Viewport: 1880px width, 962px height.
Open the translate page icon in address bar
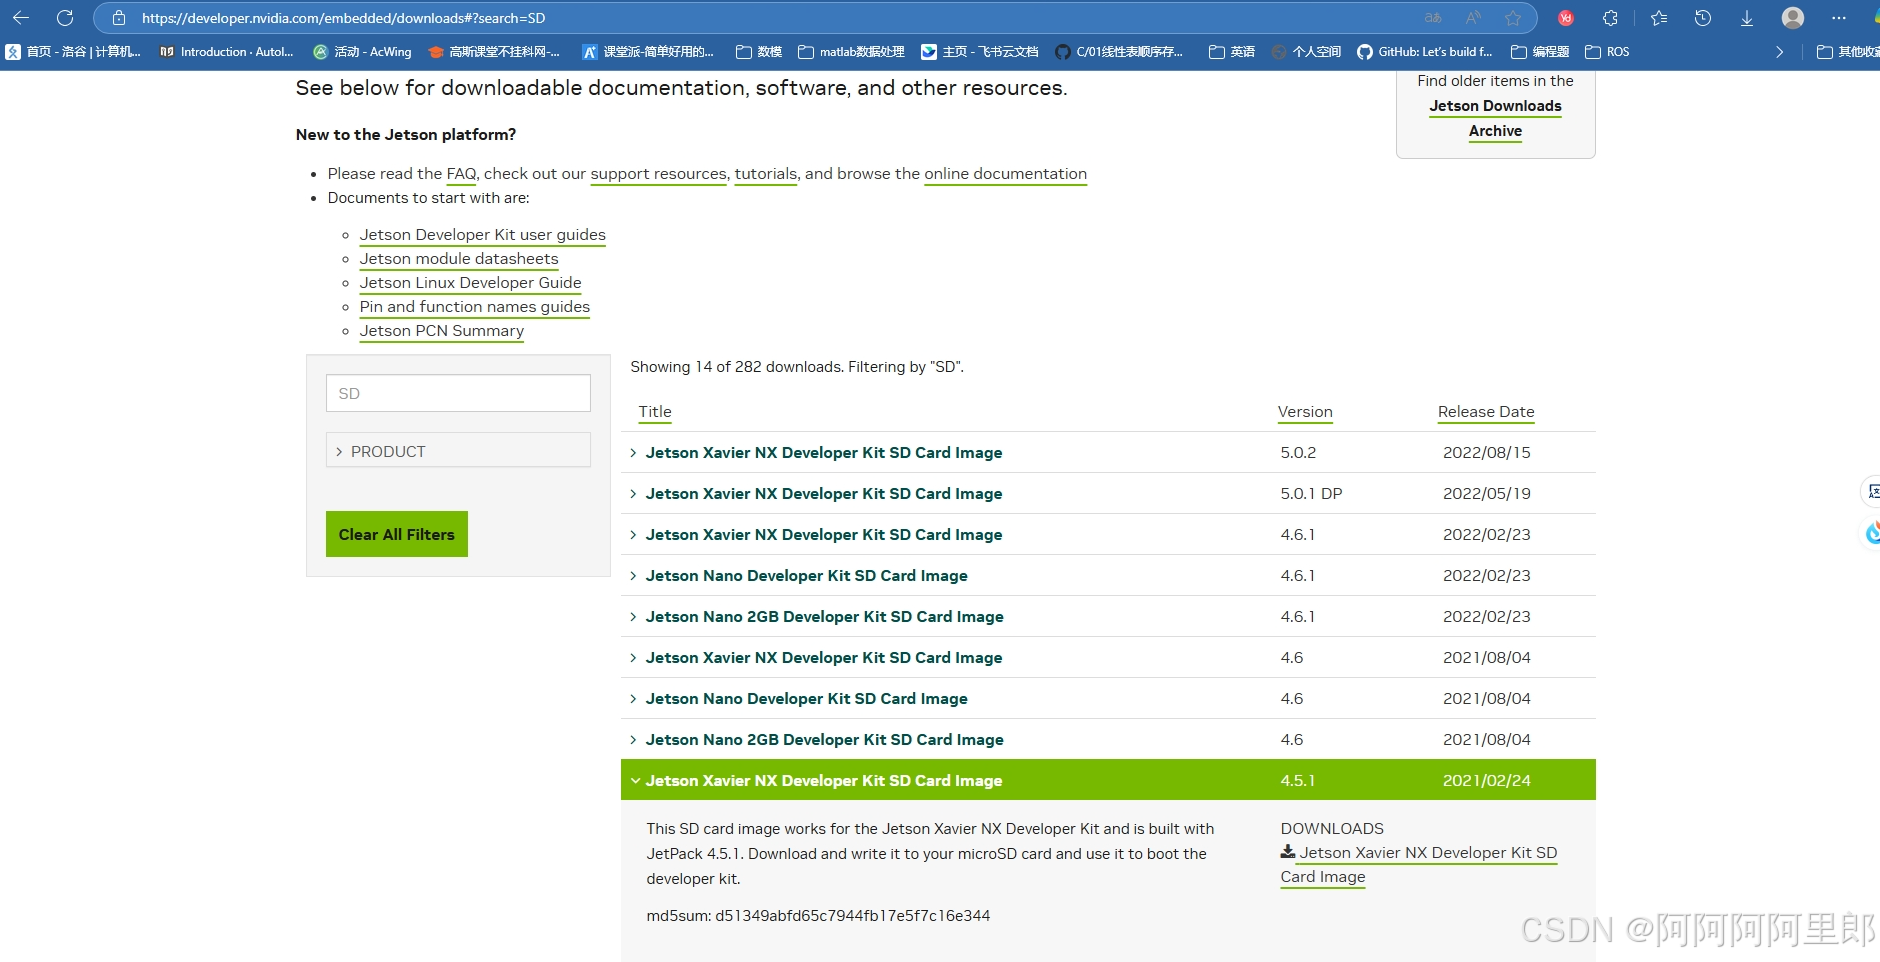click(x=1433, y=18)
